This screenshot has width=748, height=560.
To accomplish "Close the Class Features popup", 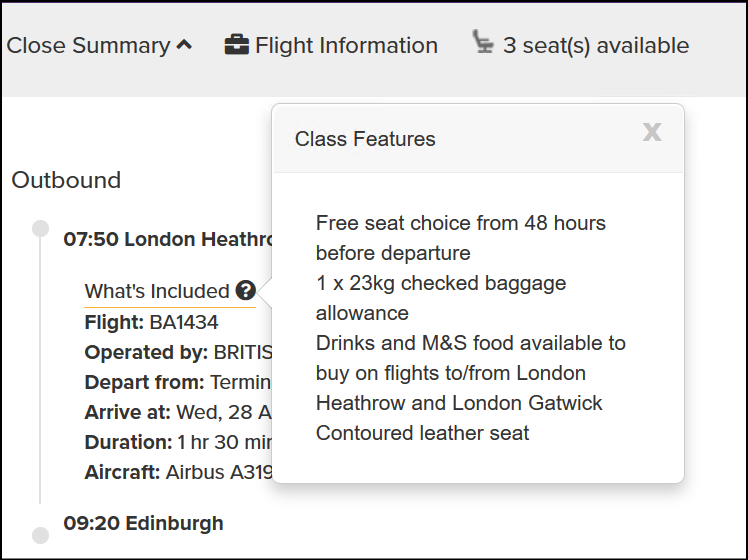I will [652, 132].
